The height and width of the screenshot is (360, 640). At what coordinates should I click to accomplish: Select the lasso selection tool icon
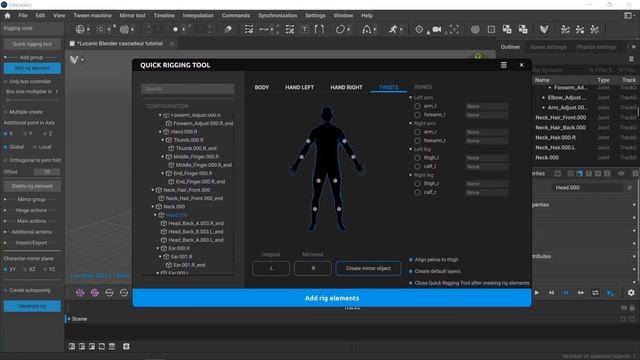coord(340,29)
